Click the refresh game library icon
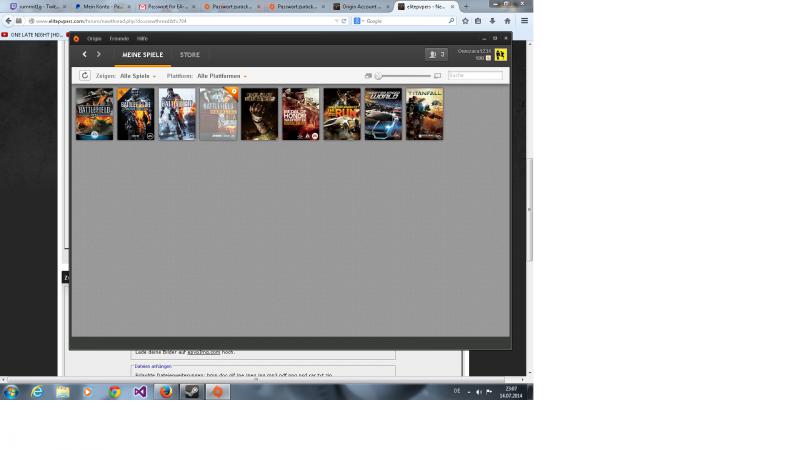This screenshot has height=450, width=800. pos(85,75)
